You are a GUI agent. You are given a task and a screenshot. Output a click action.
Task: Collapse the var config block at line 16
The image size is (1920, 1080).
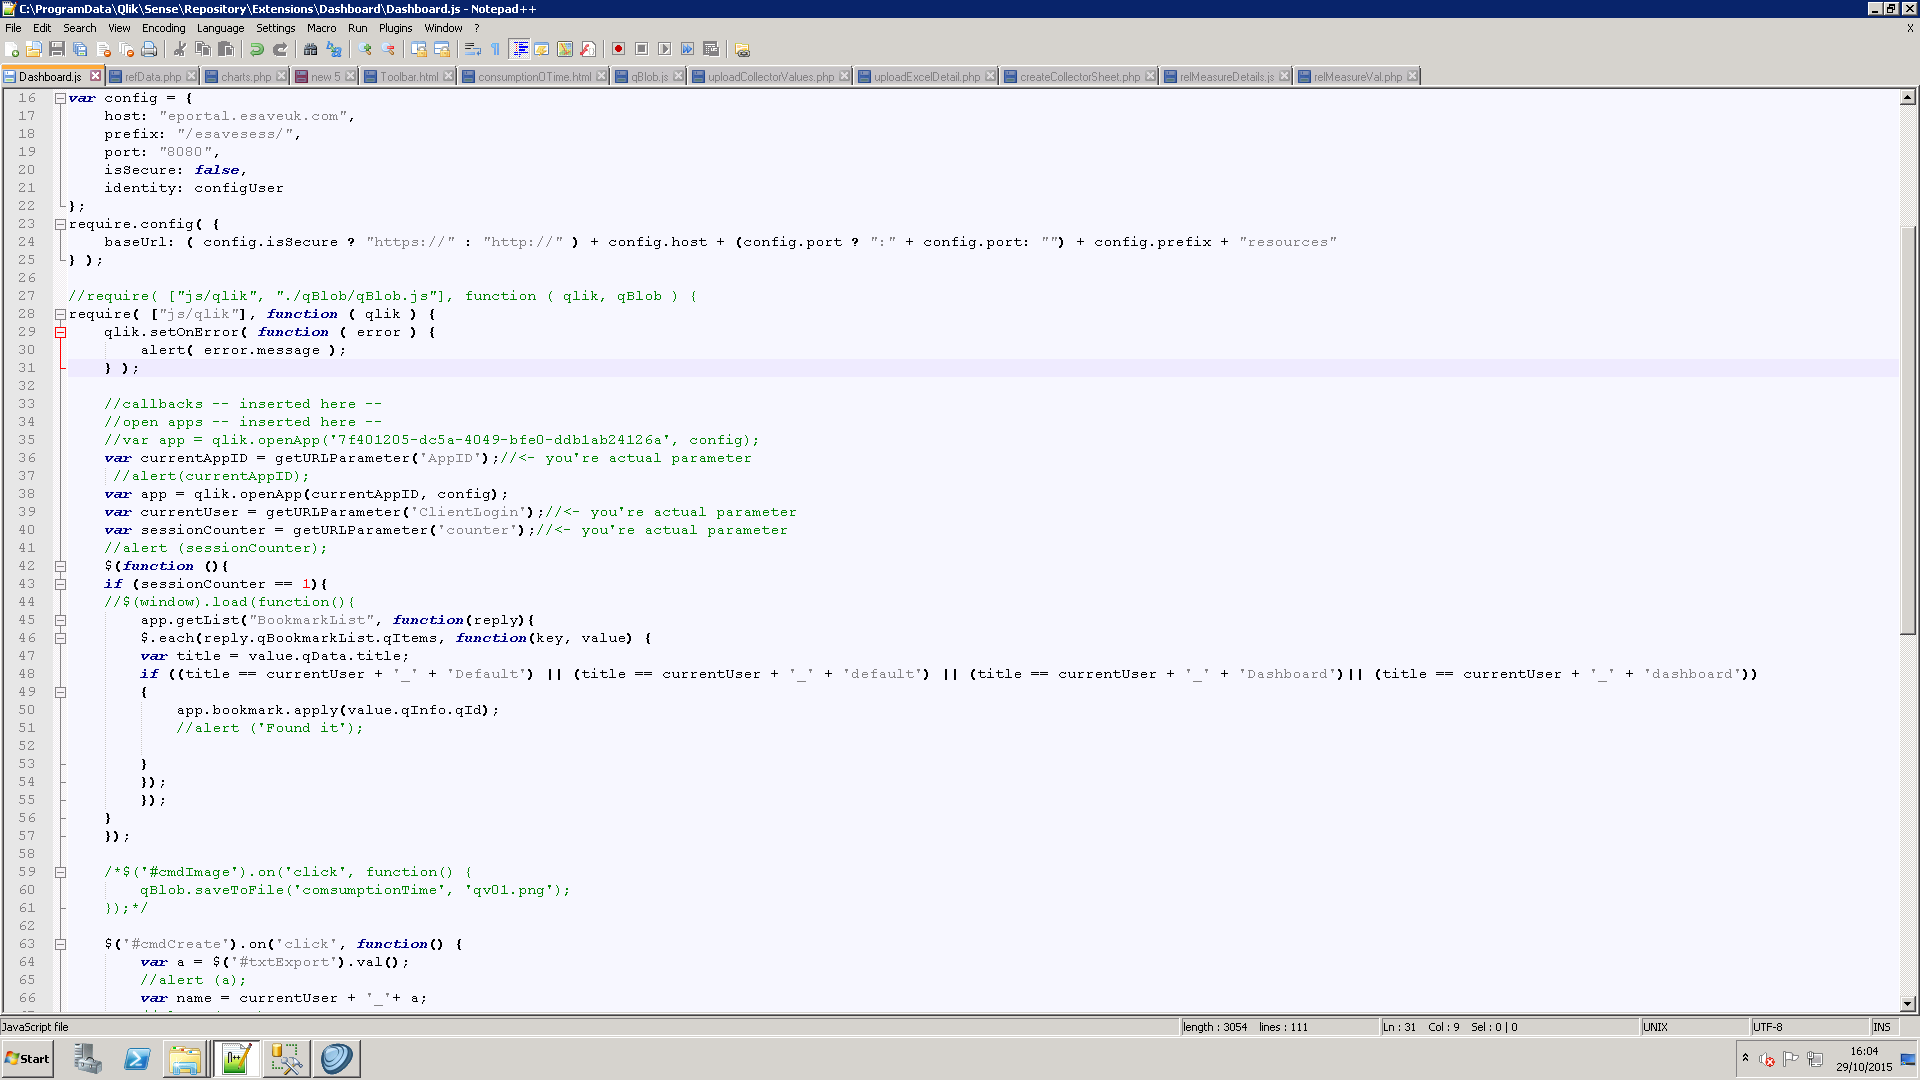[60, 98]
